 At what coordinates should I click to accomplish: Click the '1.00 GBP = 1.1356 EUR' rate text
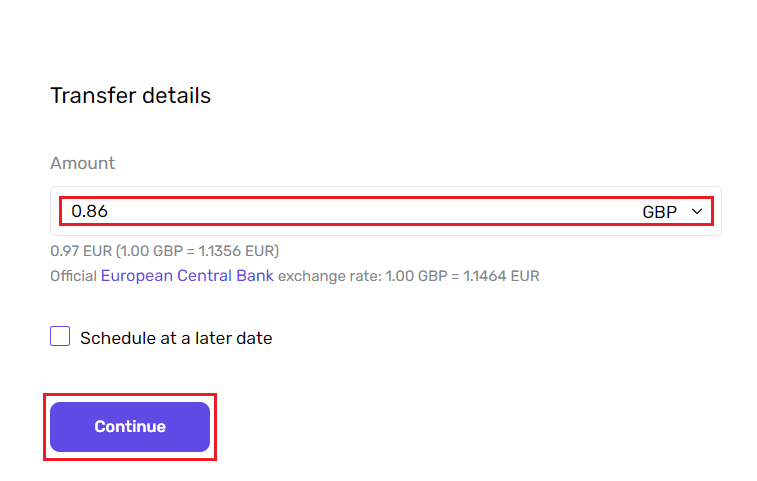pyautogui.click(x=197, y=251)
